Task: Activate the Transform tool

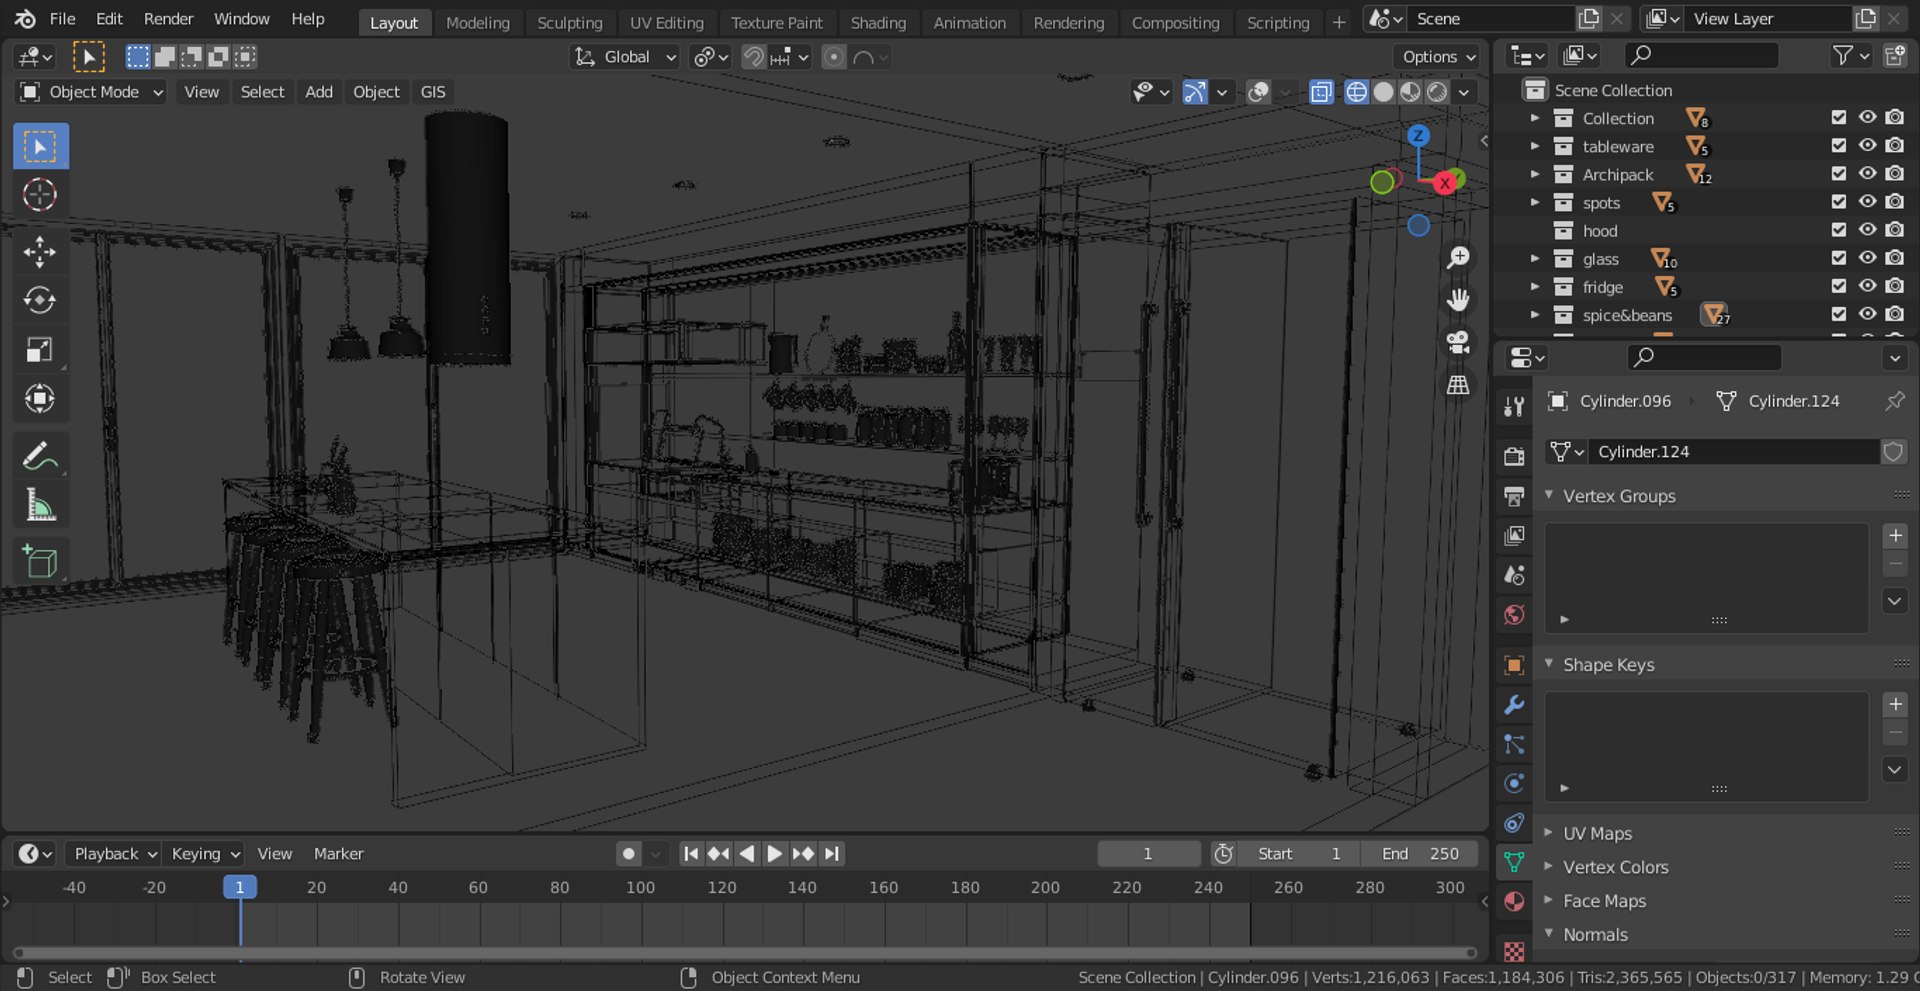Action: pyautogui.click(x=40, y=399)
